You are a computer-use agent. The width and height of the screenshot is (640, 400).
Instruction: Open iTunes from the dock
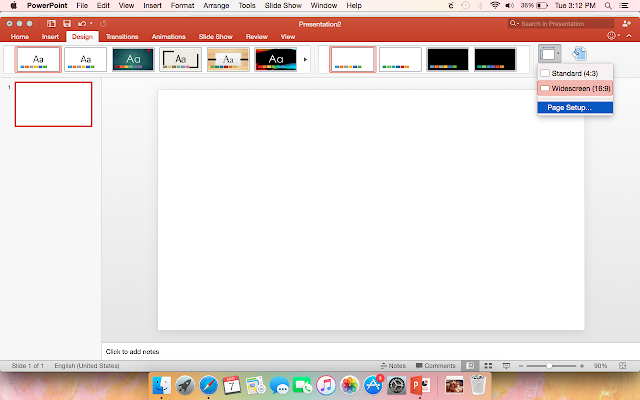point(326,385)
